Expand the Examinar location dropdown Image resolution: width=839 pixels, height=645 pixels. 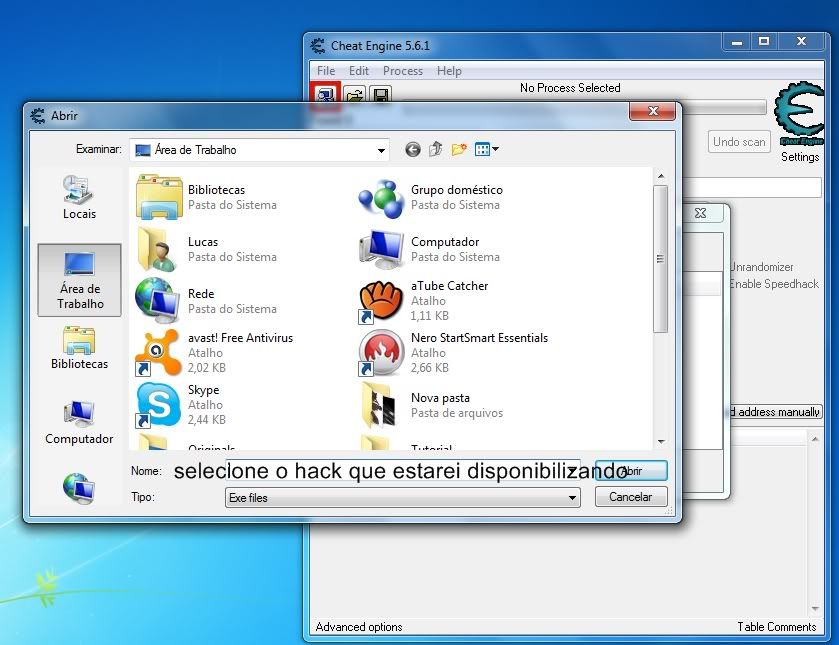[x=381, y=151]
